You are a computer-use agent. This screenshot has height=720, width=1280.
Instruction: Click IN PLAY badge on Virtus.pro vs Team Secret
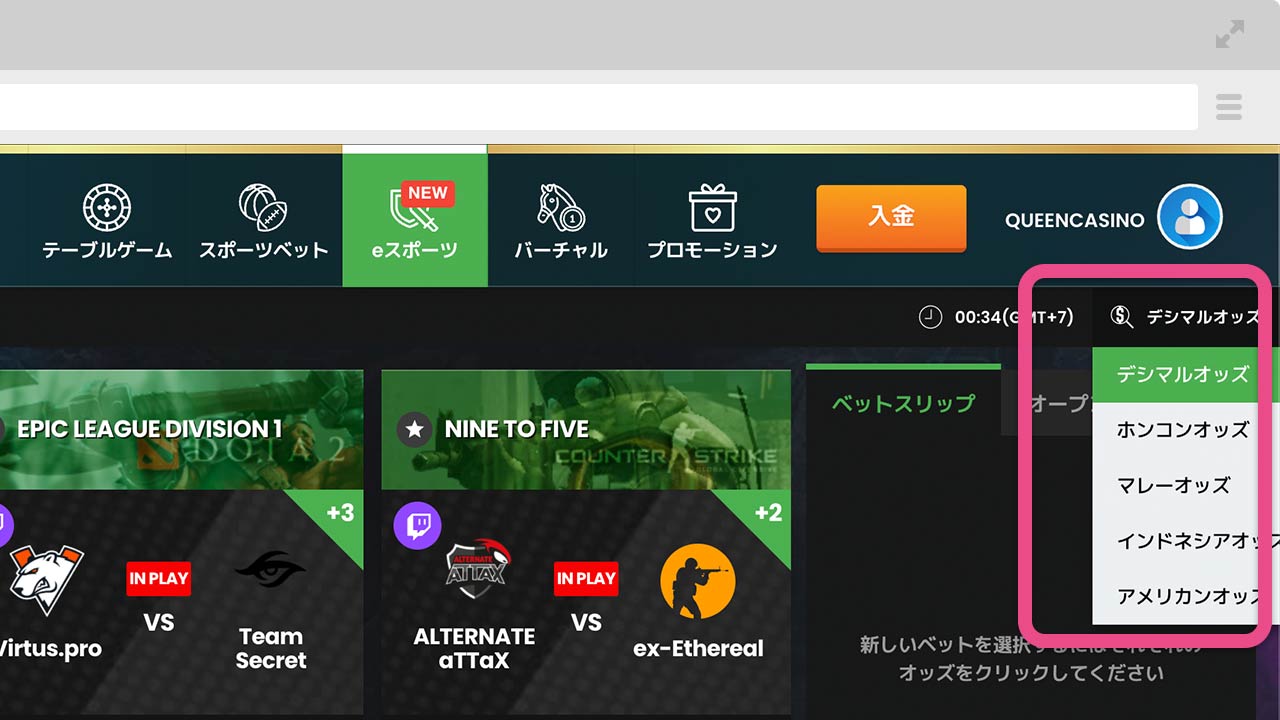[x=158, y=579]
